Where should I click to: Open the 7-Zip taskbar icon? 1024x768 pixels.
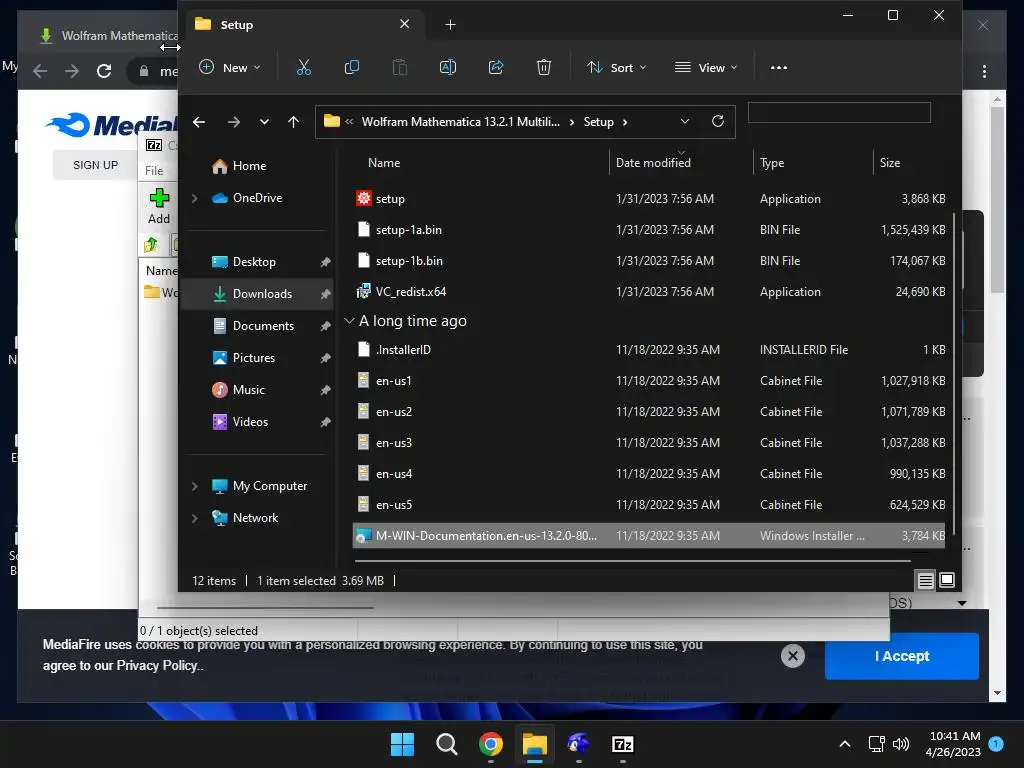(622, 744)
